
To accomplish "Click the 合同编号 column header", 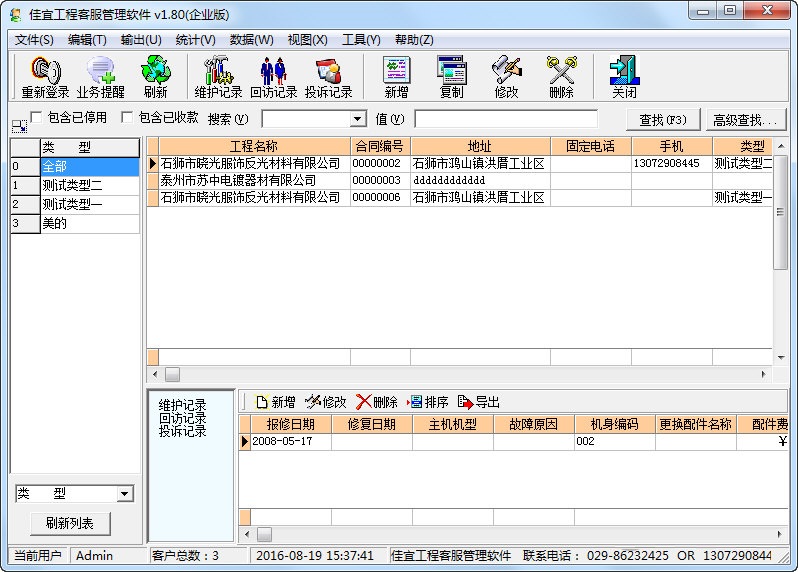I will (x=380, y=146).
